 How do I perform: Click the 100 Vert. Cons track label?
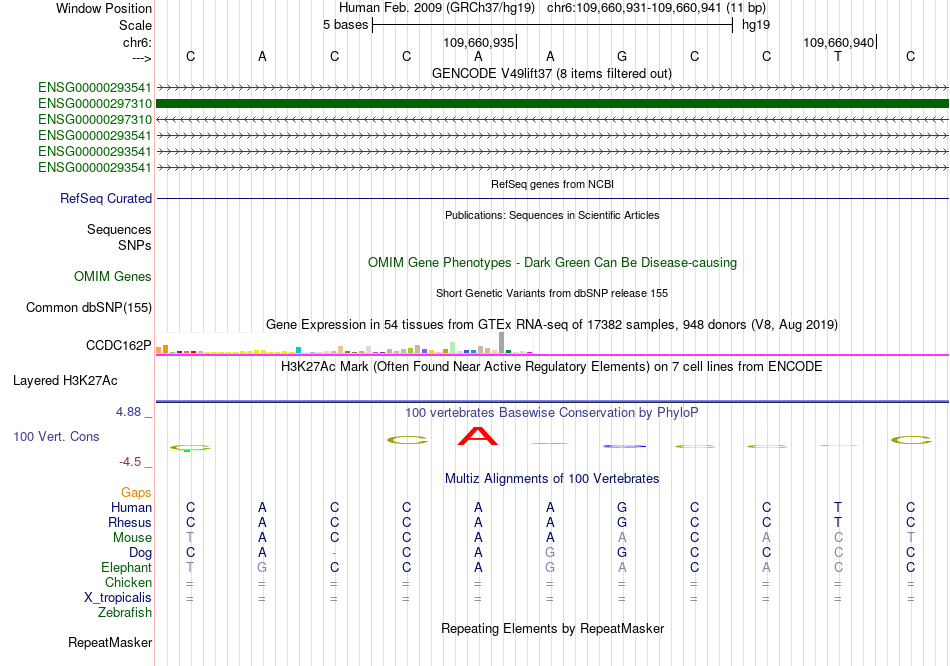[56, 436]
